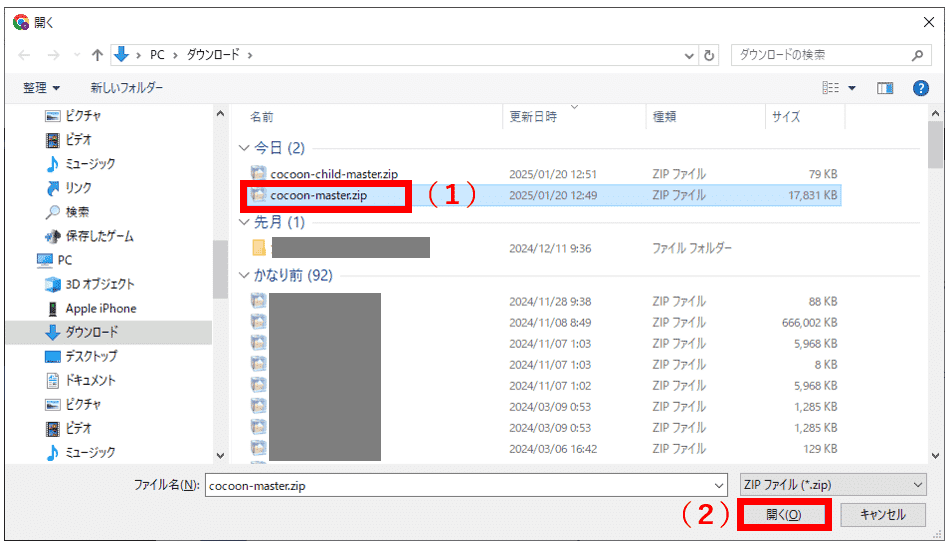The height and width of the screenshot is (546, 949).
Task: Click the 2024/03/06 16:42 date cell
Action: 553,449
